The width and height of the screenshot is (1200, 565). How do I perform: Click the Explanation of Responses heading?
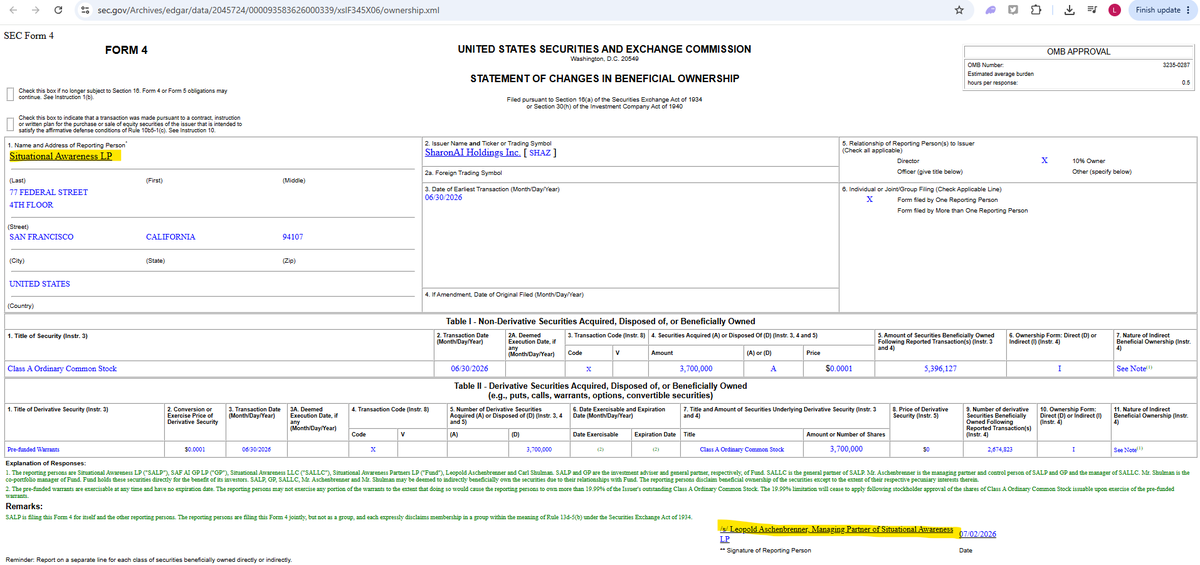click(x=46, y=464)
